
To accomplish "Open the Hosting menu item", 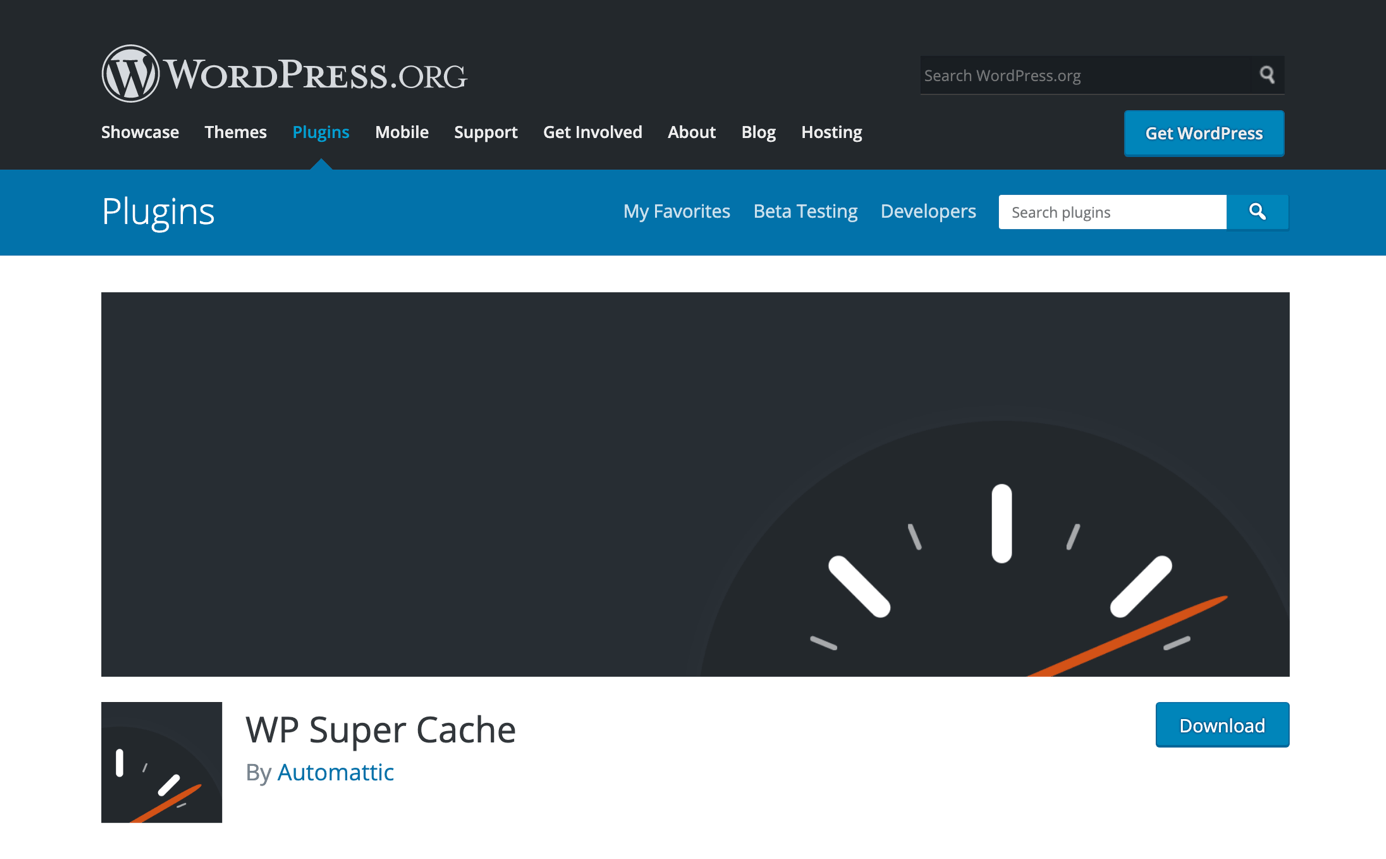I will 831,132.
